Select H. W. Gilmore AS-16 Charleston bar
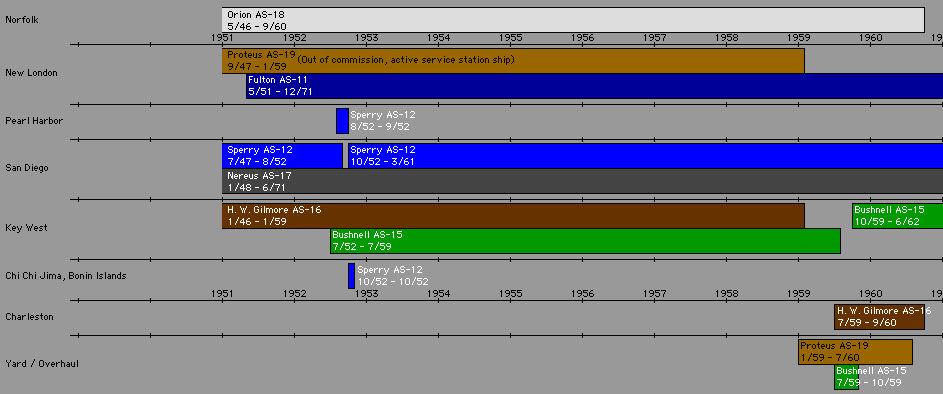 coord(879,317)
